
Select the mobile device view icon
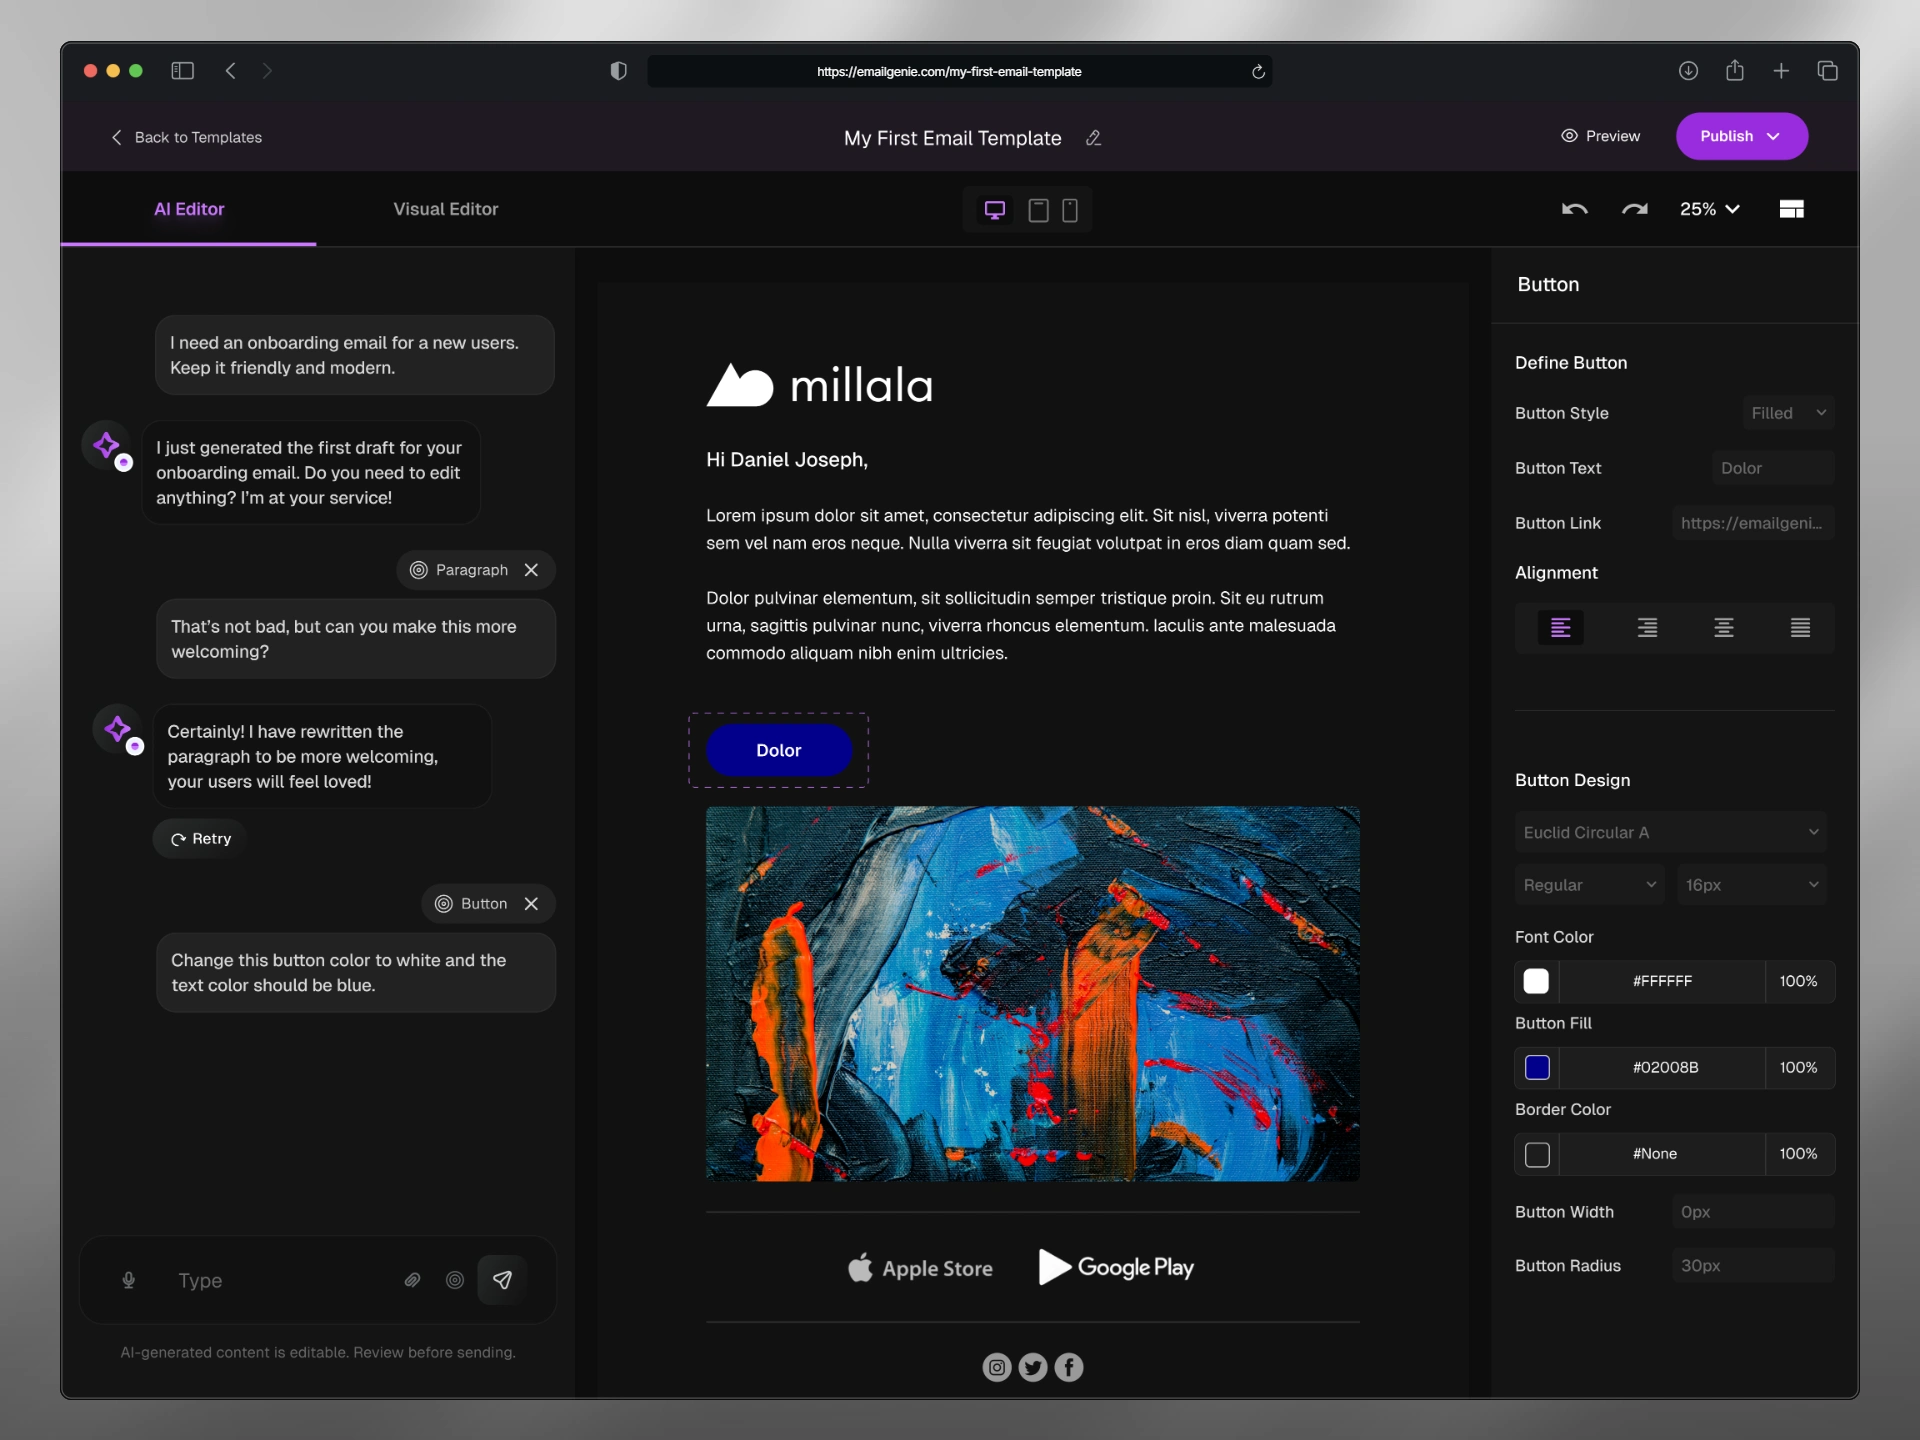(1070, 210)
